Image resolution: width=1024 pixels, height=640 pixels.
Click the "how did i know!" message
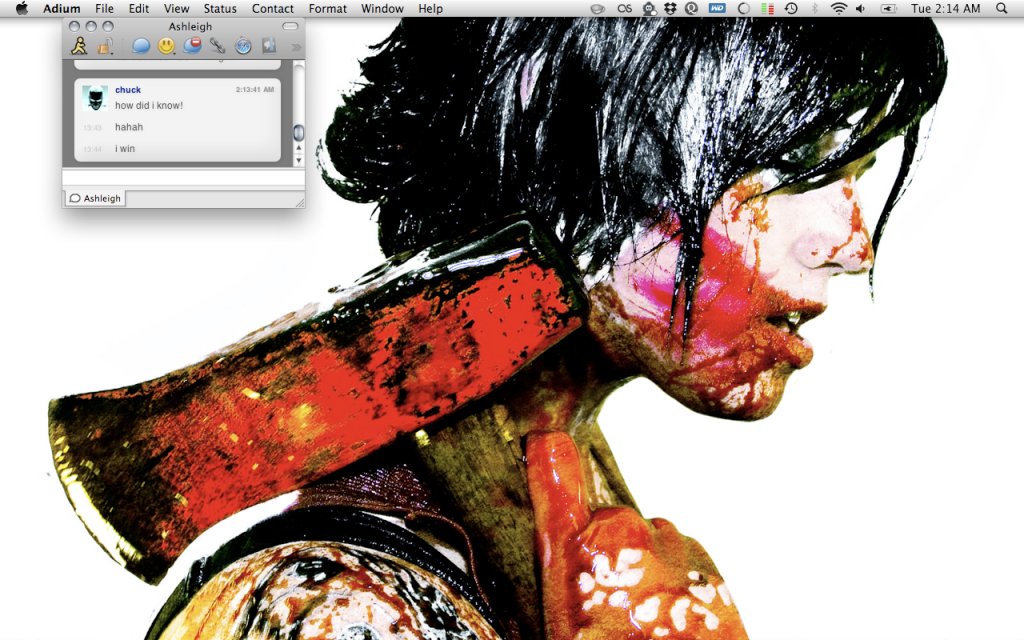tap(149, 105)
